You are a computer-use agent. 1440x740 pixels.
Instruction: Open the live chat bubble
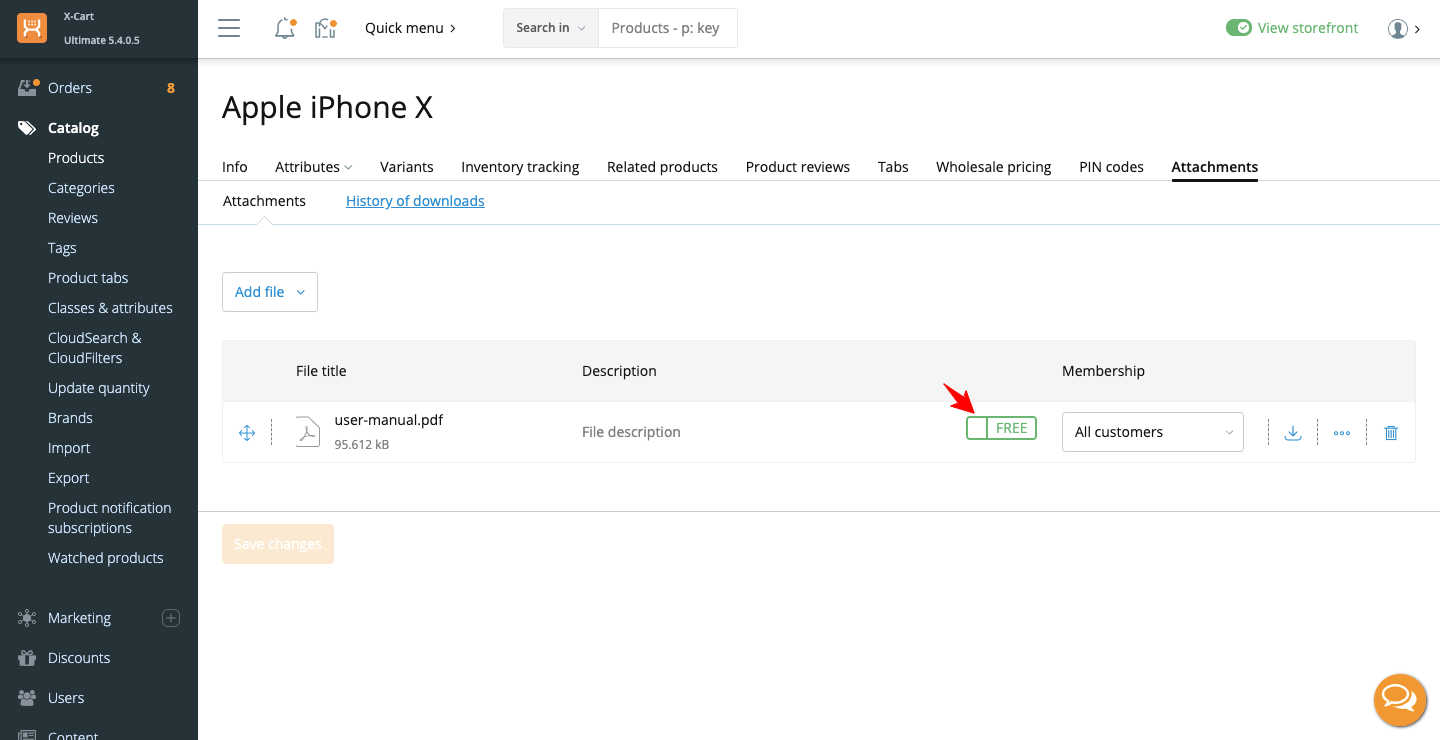(1399, 699)
